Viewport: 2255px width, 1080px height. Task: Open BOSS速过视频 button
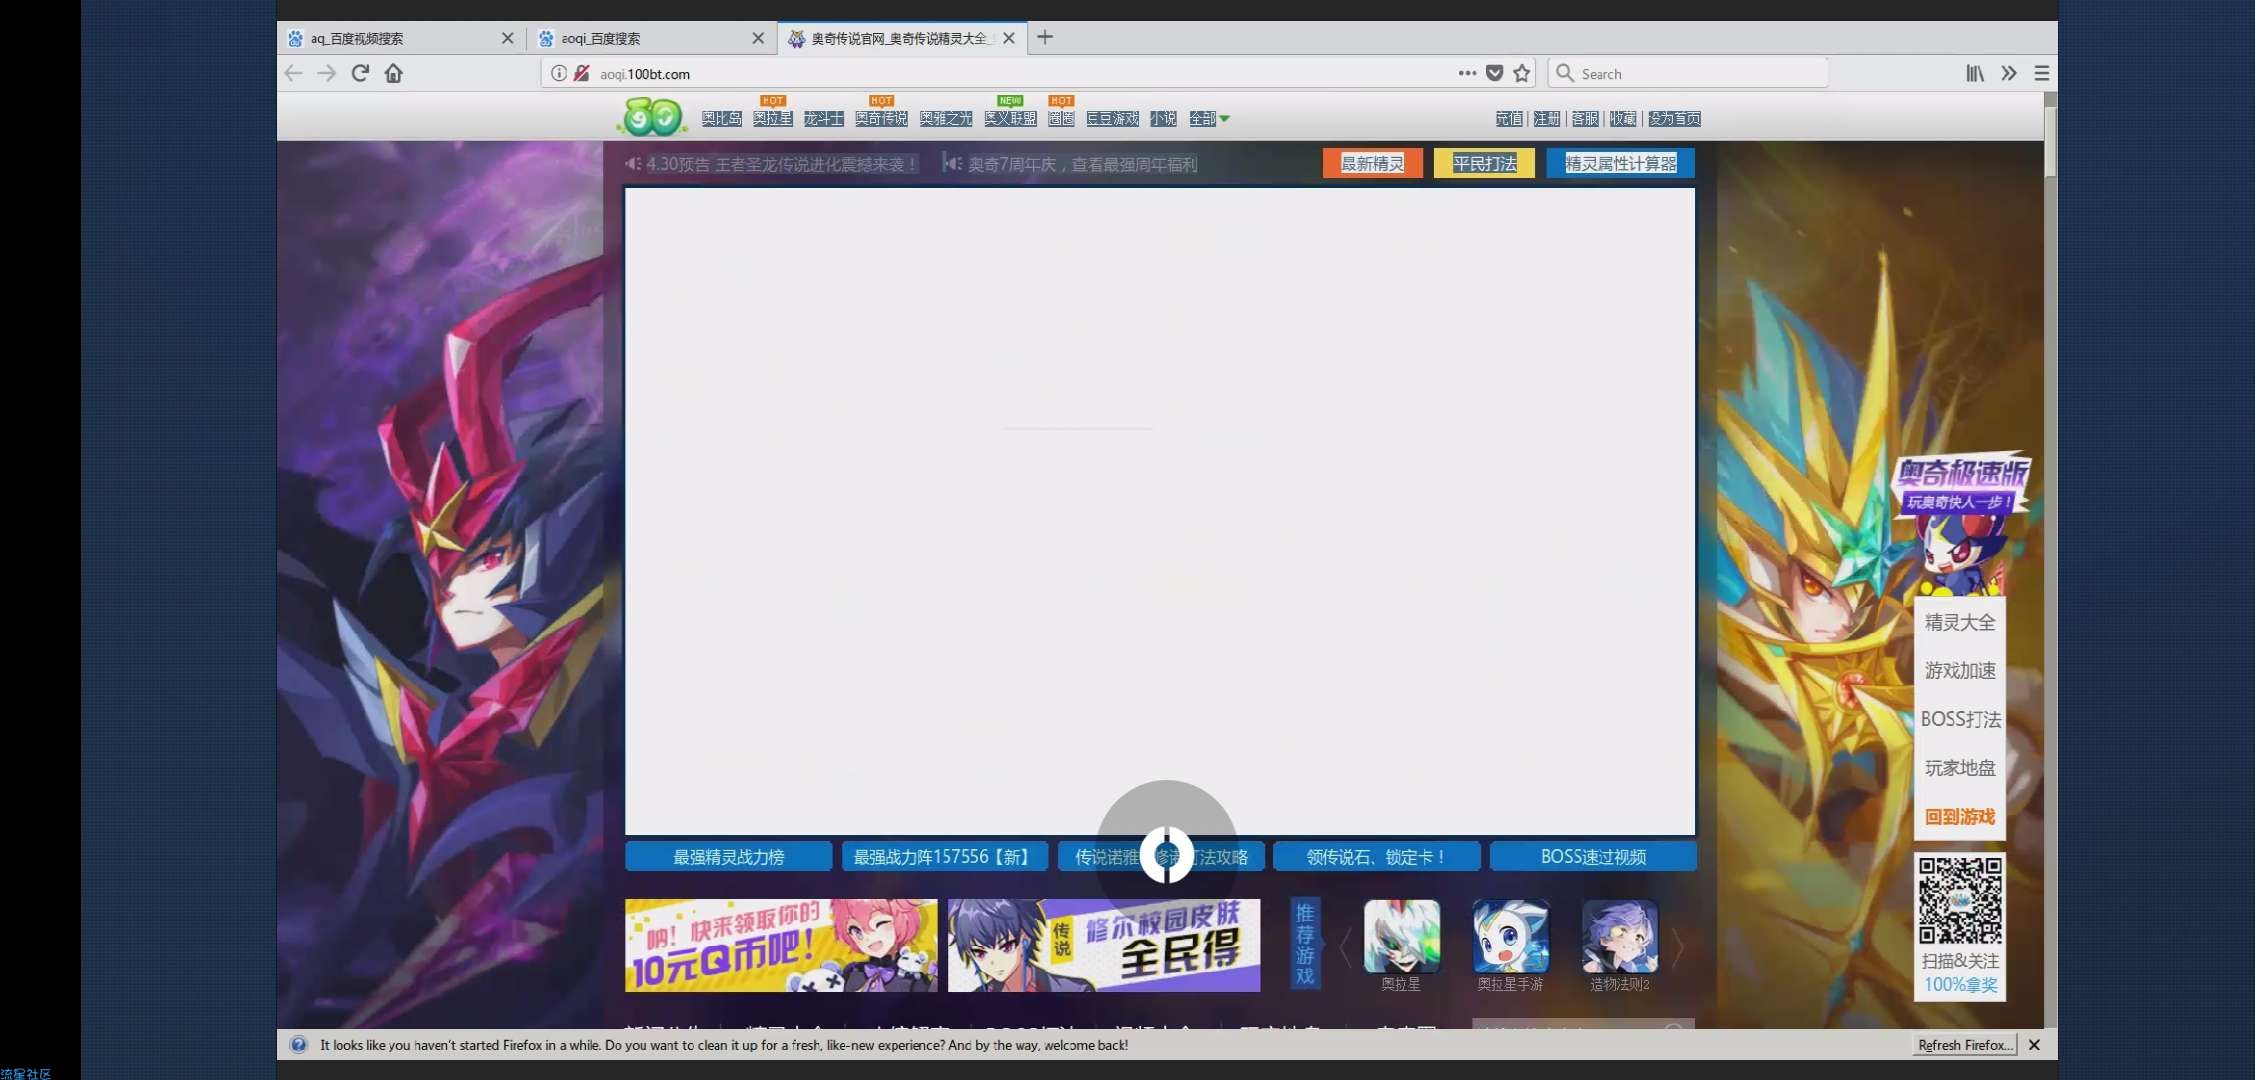[x=1593, y=857]
